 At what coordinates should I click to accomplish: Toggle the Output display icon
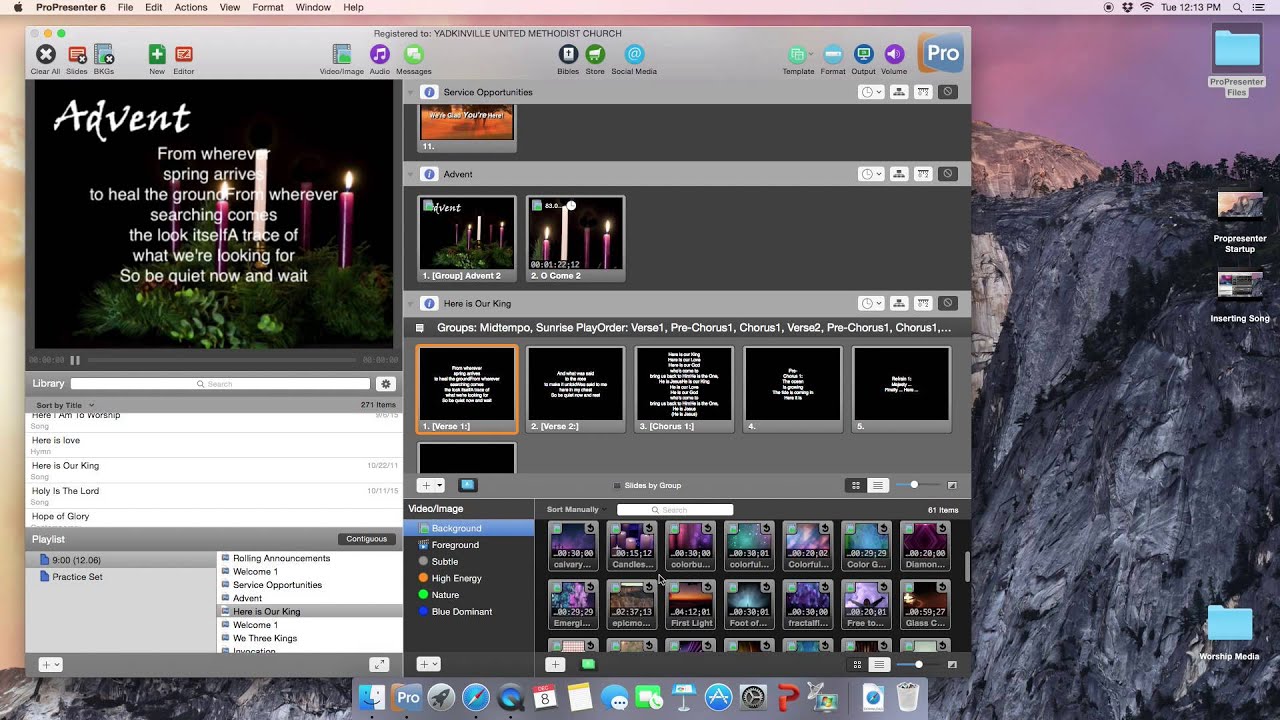click(864, 55)
